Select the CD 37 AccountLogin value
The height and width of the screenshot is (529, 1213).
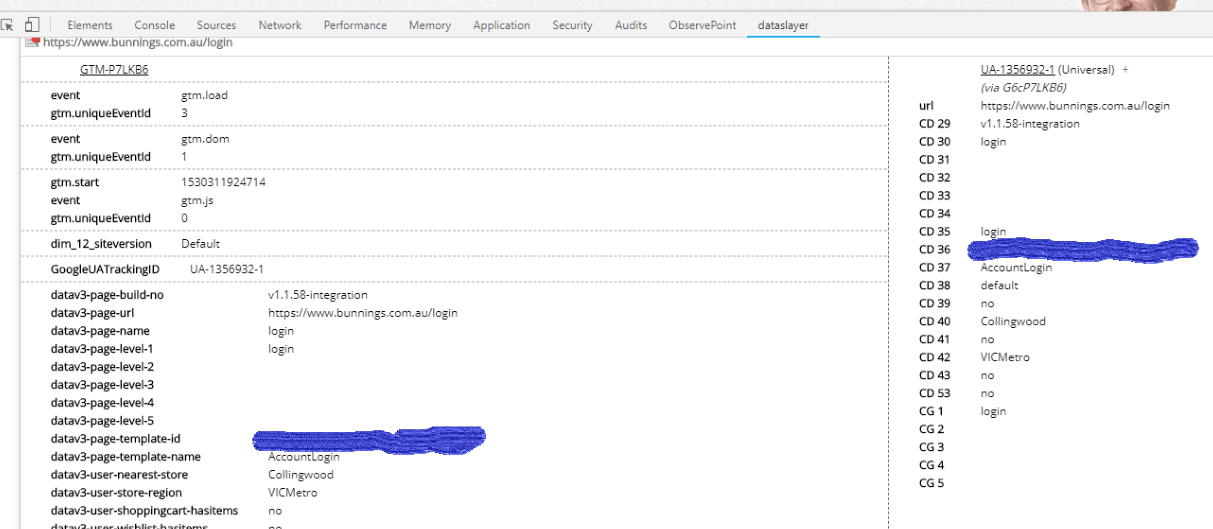(x=1016, y=268)
